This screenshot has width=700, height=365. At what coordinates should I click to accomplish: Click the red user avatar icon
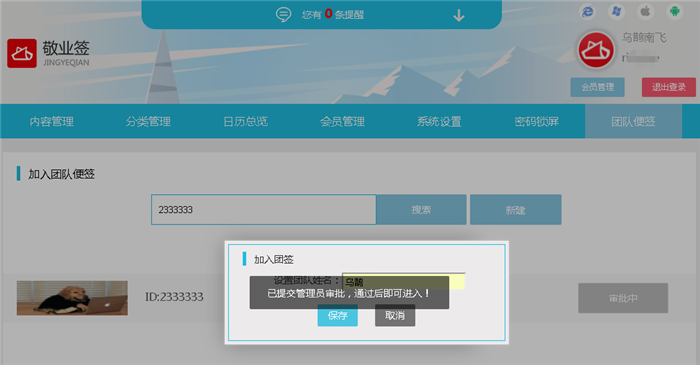[596, 50]
